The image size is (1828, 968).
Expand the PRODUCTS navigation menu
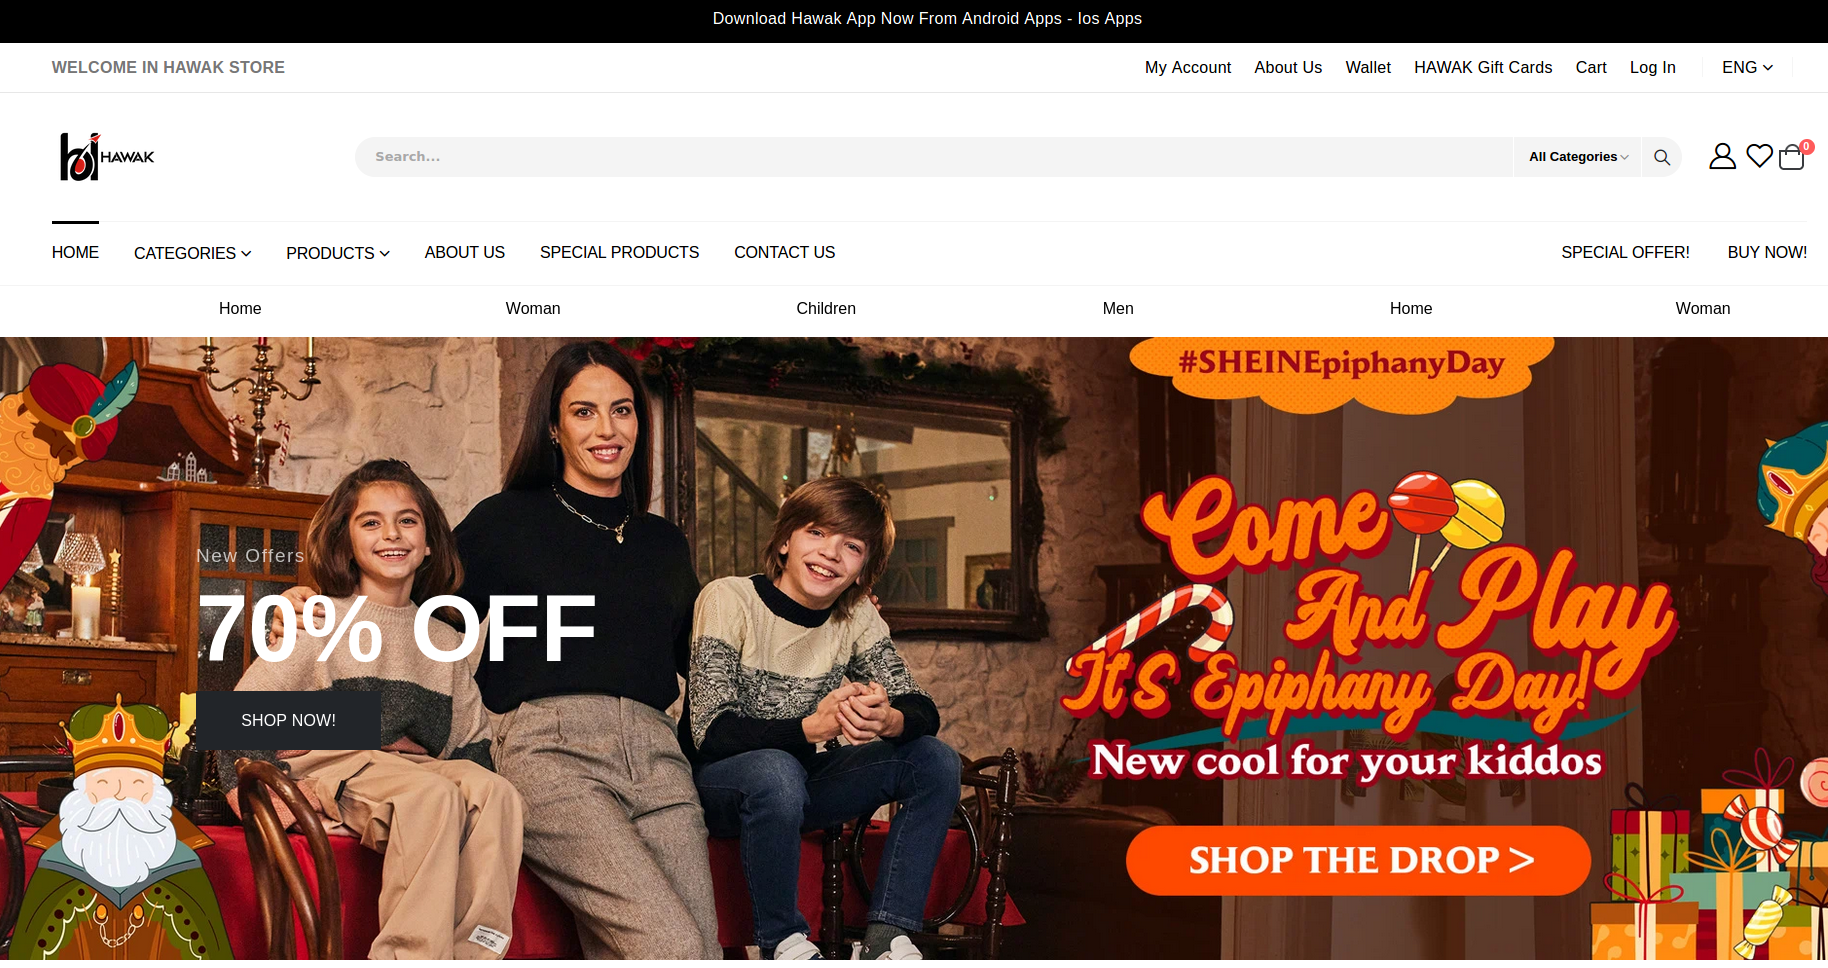338,253
